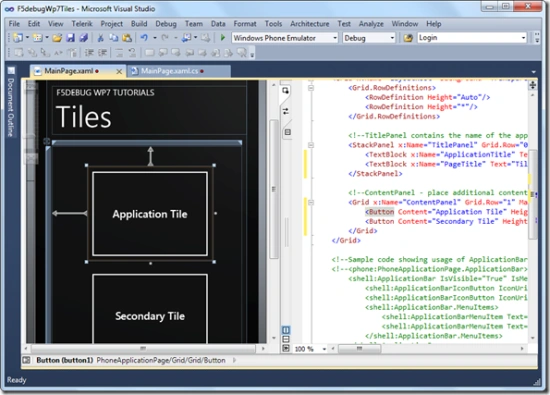This screenshot has width=550, height=395.
Task: Open the Document Outline side panel
Action: (x=11, y=102)
